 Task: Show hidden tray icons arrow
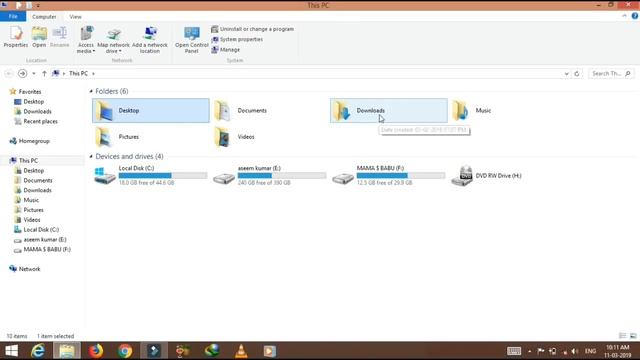[x=529, y=351]
